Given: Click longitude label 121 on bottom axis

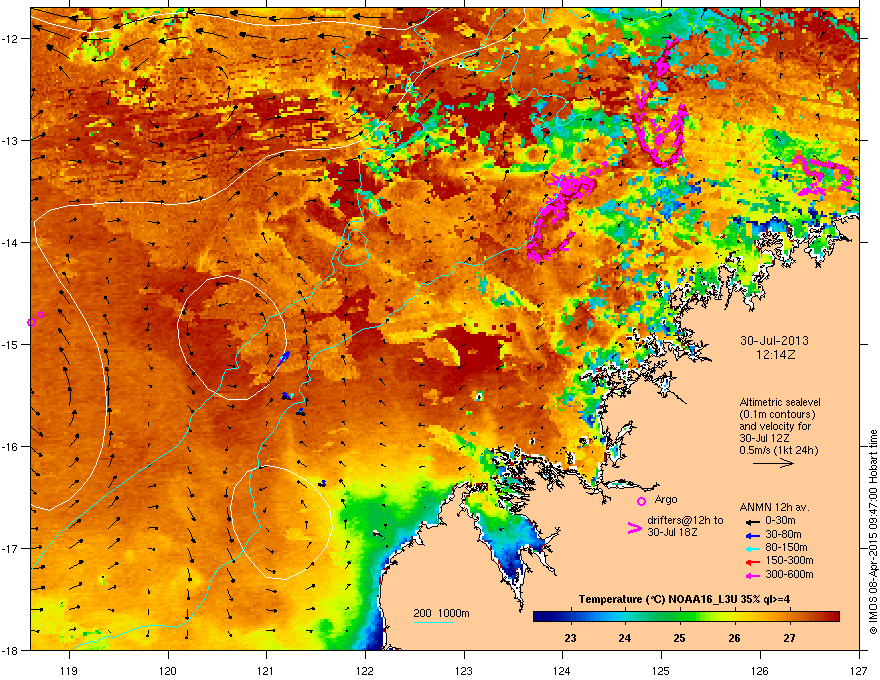Looking at the screenshot, I should coord(266,670).
